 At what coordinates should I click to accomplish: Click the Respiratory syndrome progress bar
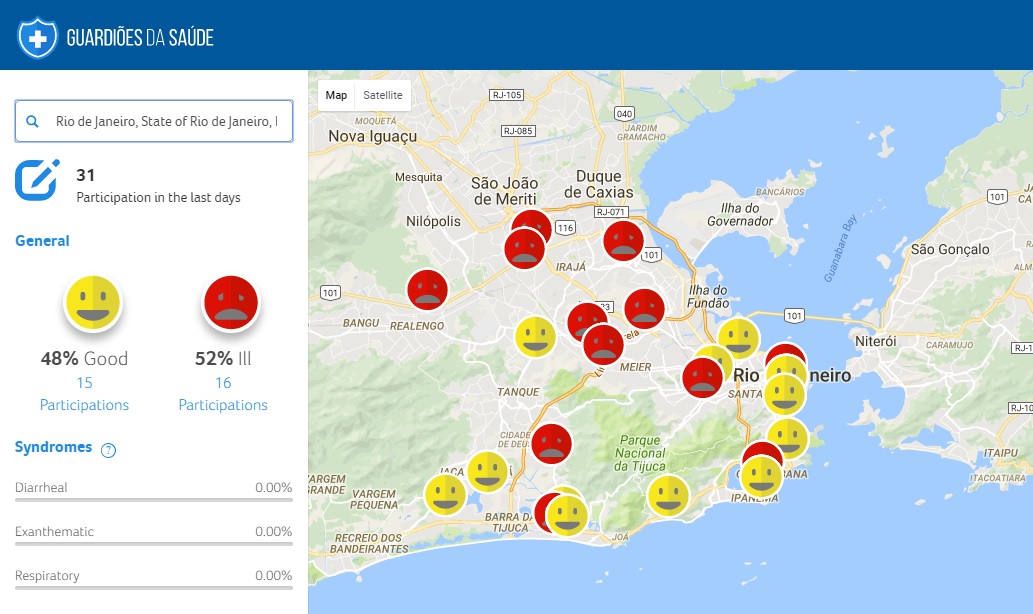(x=153, y=587)
